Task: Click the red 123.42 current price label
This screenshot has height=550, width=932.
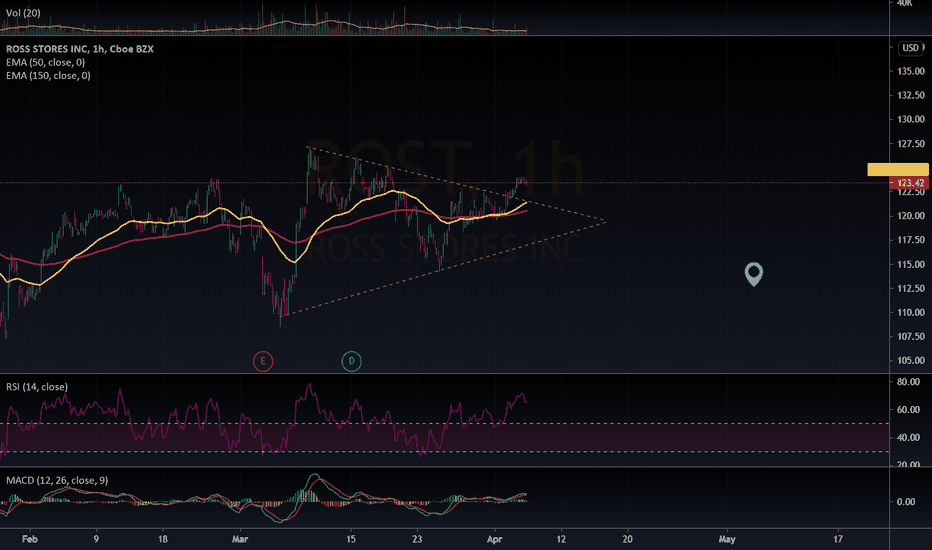Action: (x=910, y=183)
